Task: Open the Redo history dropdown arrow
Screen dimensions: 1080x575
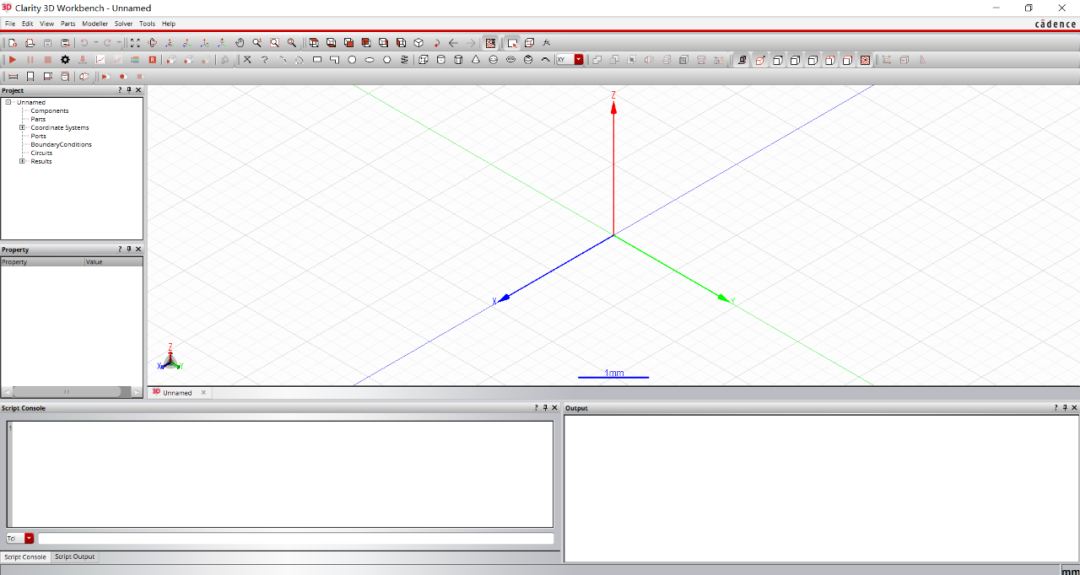Action: (x=118, y=43)
